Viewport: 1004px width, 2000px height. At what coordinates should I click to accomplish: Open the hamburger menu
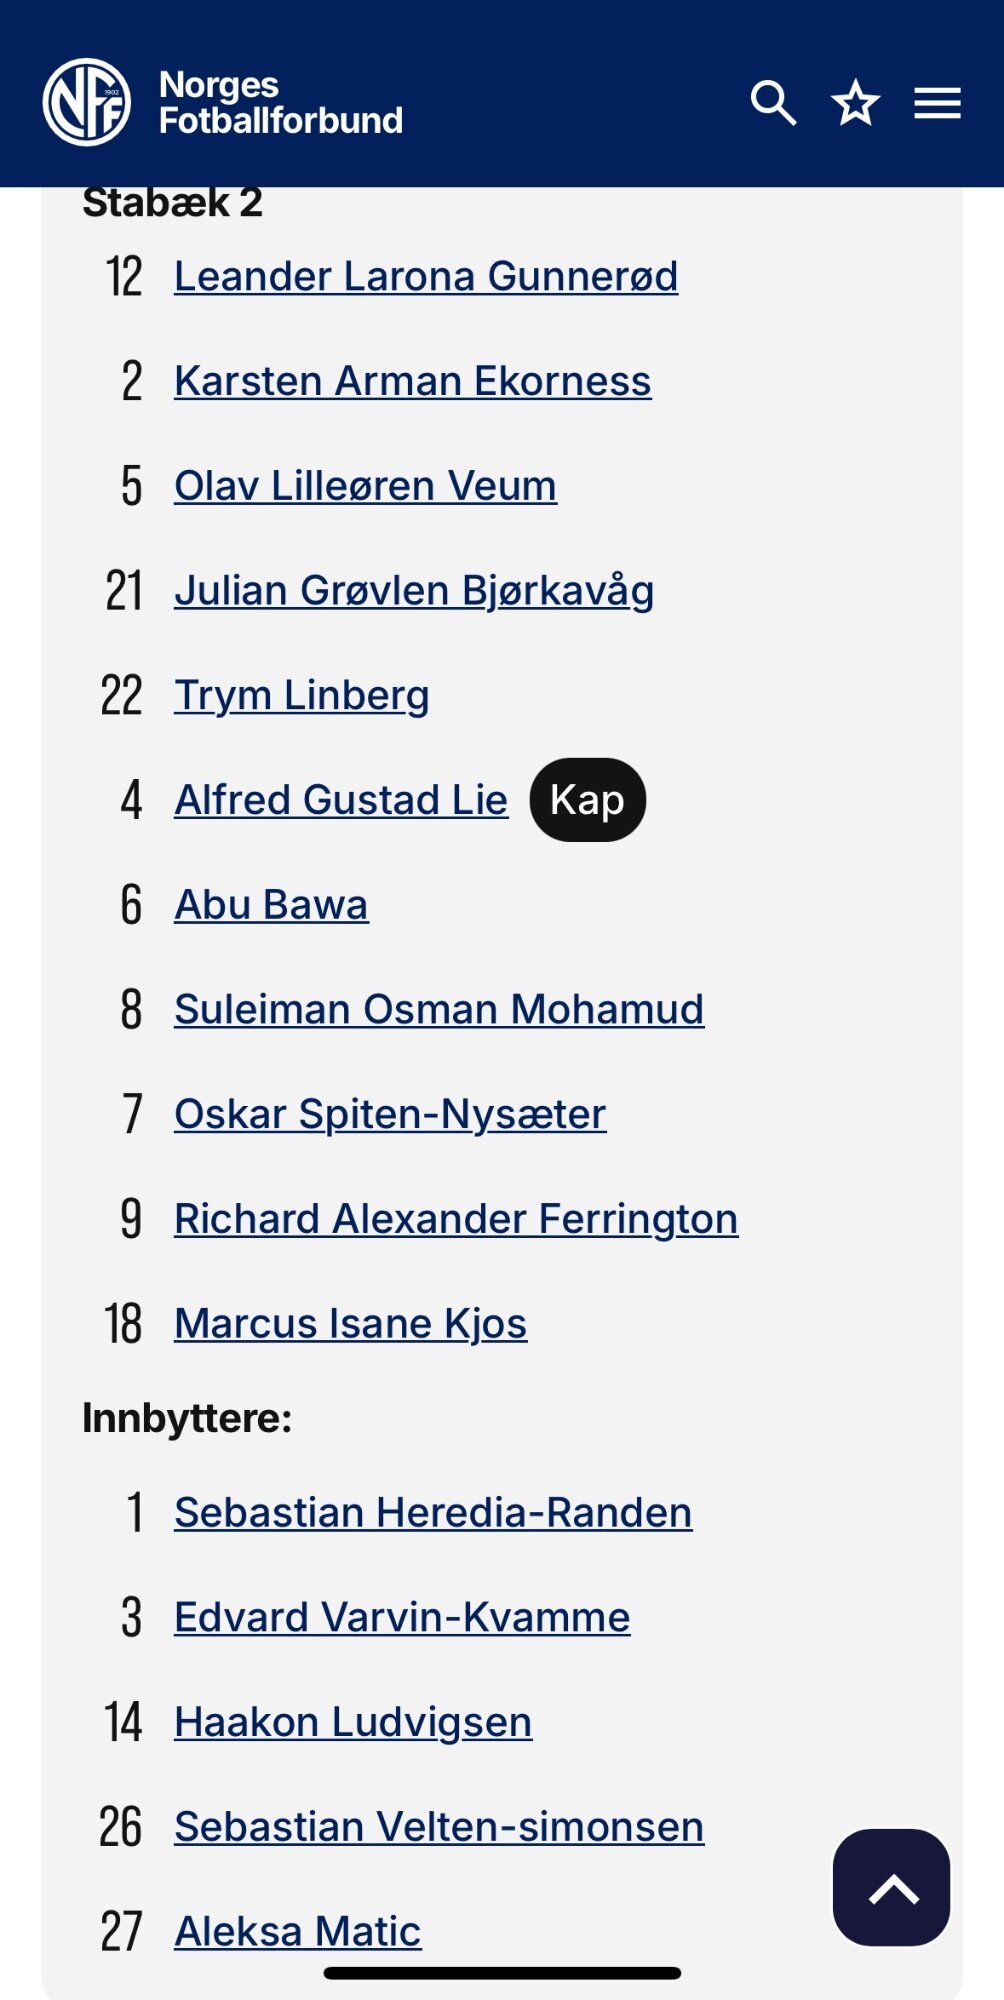coord(937,103)
